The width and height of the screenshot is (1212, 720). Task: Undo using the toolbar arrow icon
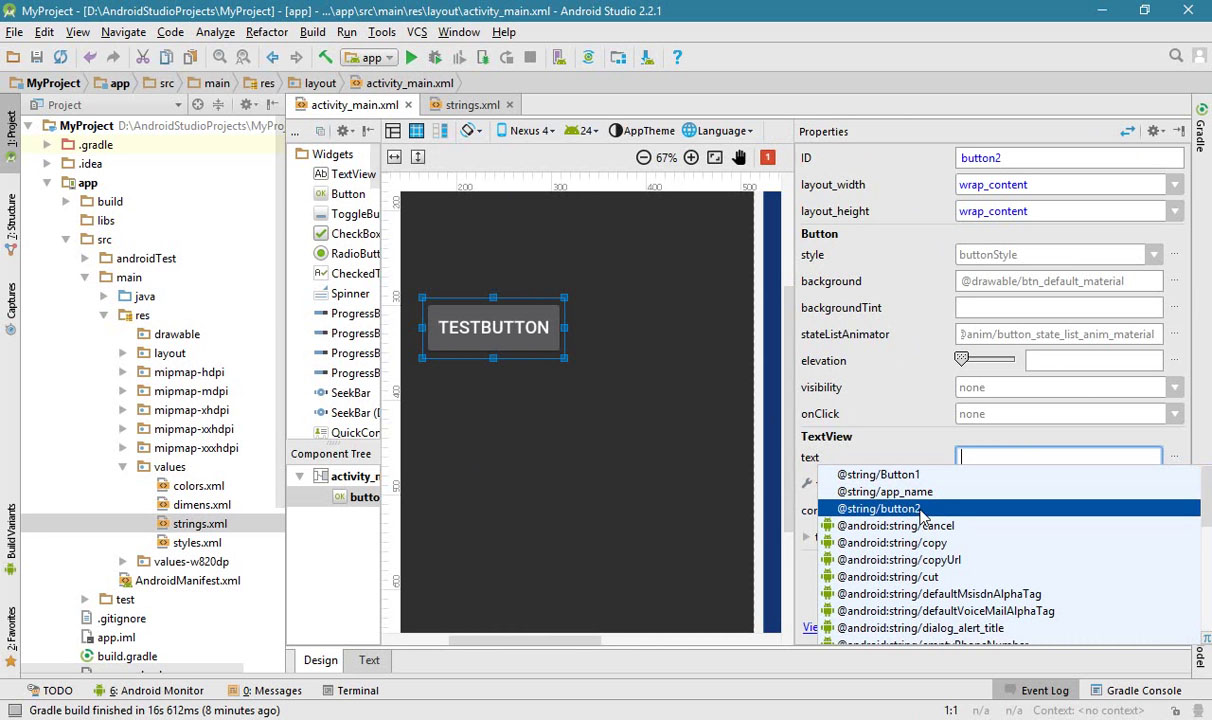[x=90, y=57]
